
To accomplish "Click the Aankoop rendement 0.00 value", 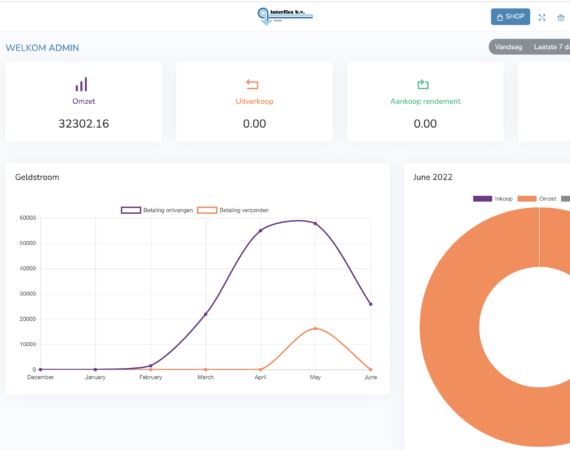I will click(x=425, y=124).
